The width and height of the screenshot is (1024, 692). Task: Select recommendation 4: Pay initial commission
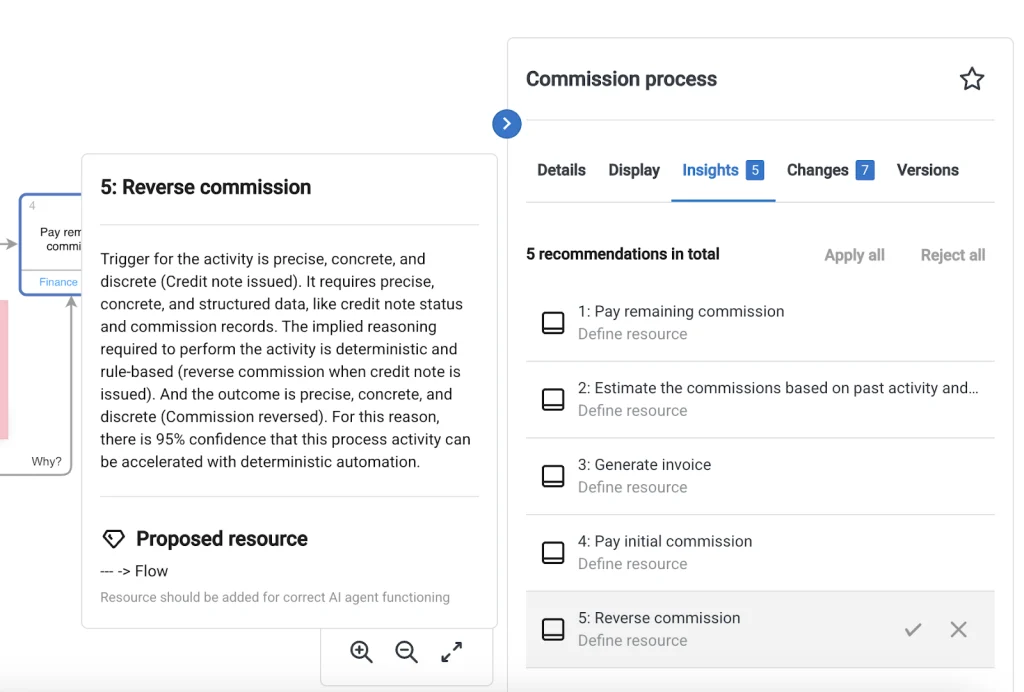click(x=760, y=552)
